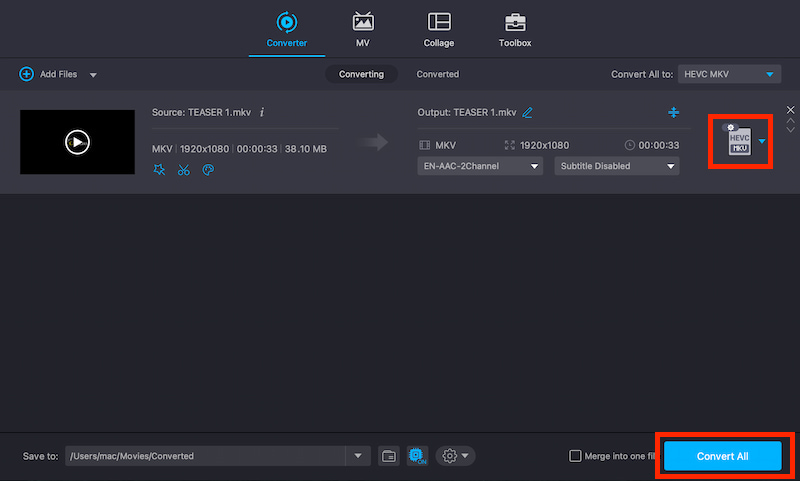Screen dimensions: 800x481
Task: Click the output resolution 1920x1080
Action: (544, 145)
